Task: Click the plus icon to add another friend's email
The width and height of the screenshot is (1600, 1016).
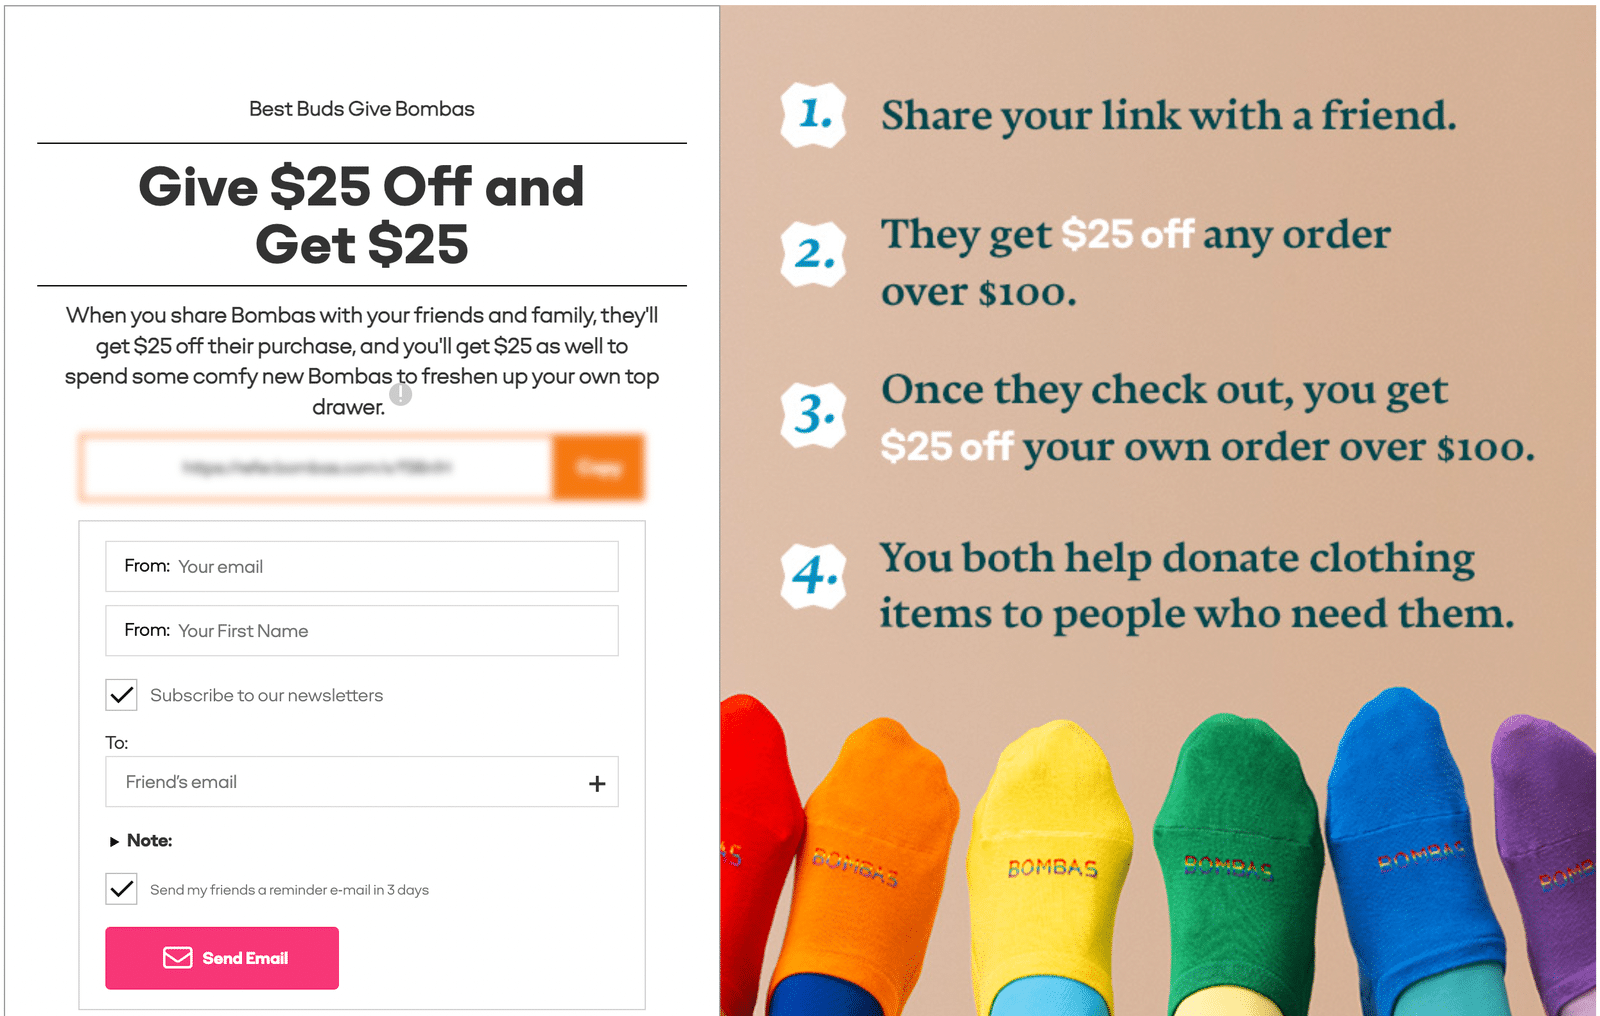Action: tap(598, 783)
